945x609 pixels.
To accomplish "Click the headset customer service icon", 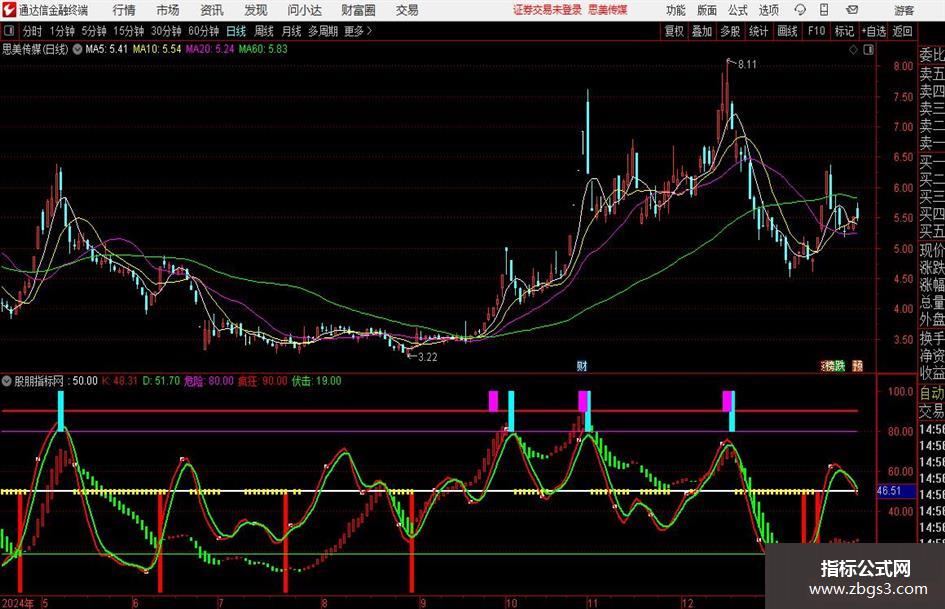I will pyautogui.click(x=800, y=10).
